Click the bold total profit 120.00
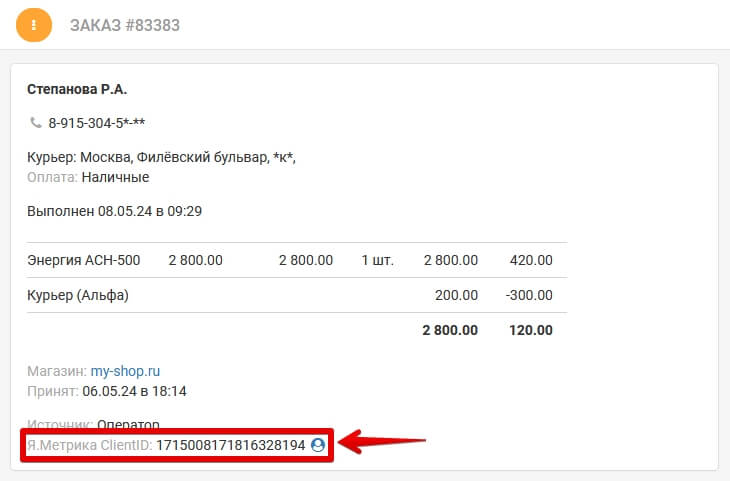Screen dimensions: 730x481 pos(531,329)
